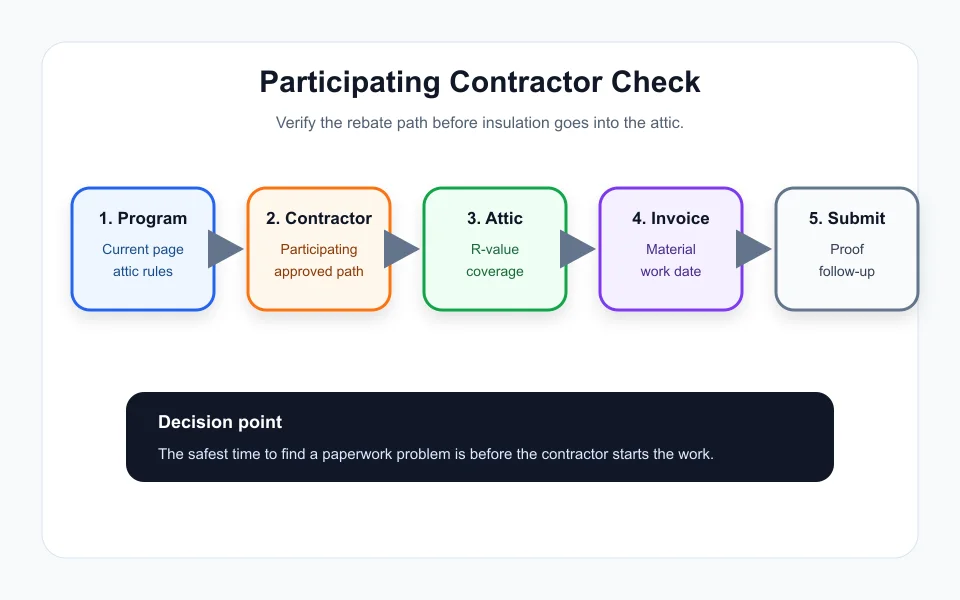Select the 1. Program step box
The width and height of the screenshot is (960, 600).
pyautogui.click(x=143, y=249)
